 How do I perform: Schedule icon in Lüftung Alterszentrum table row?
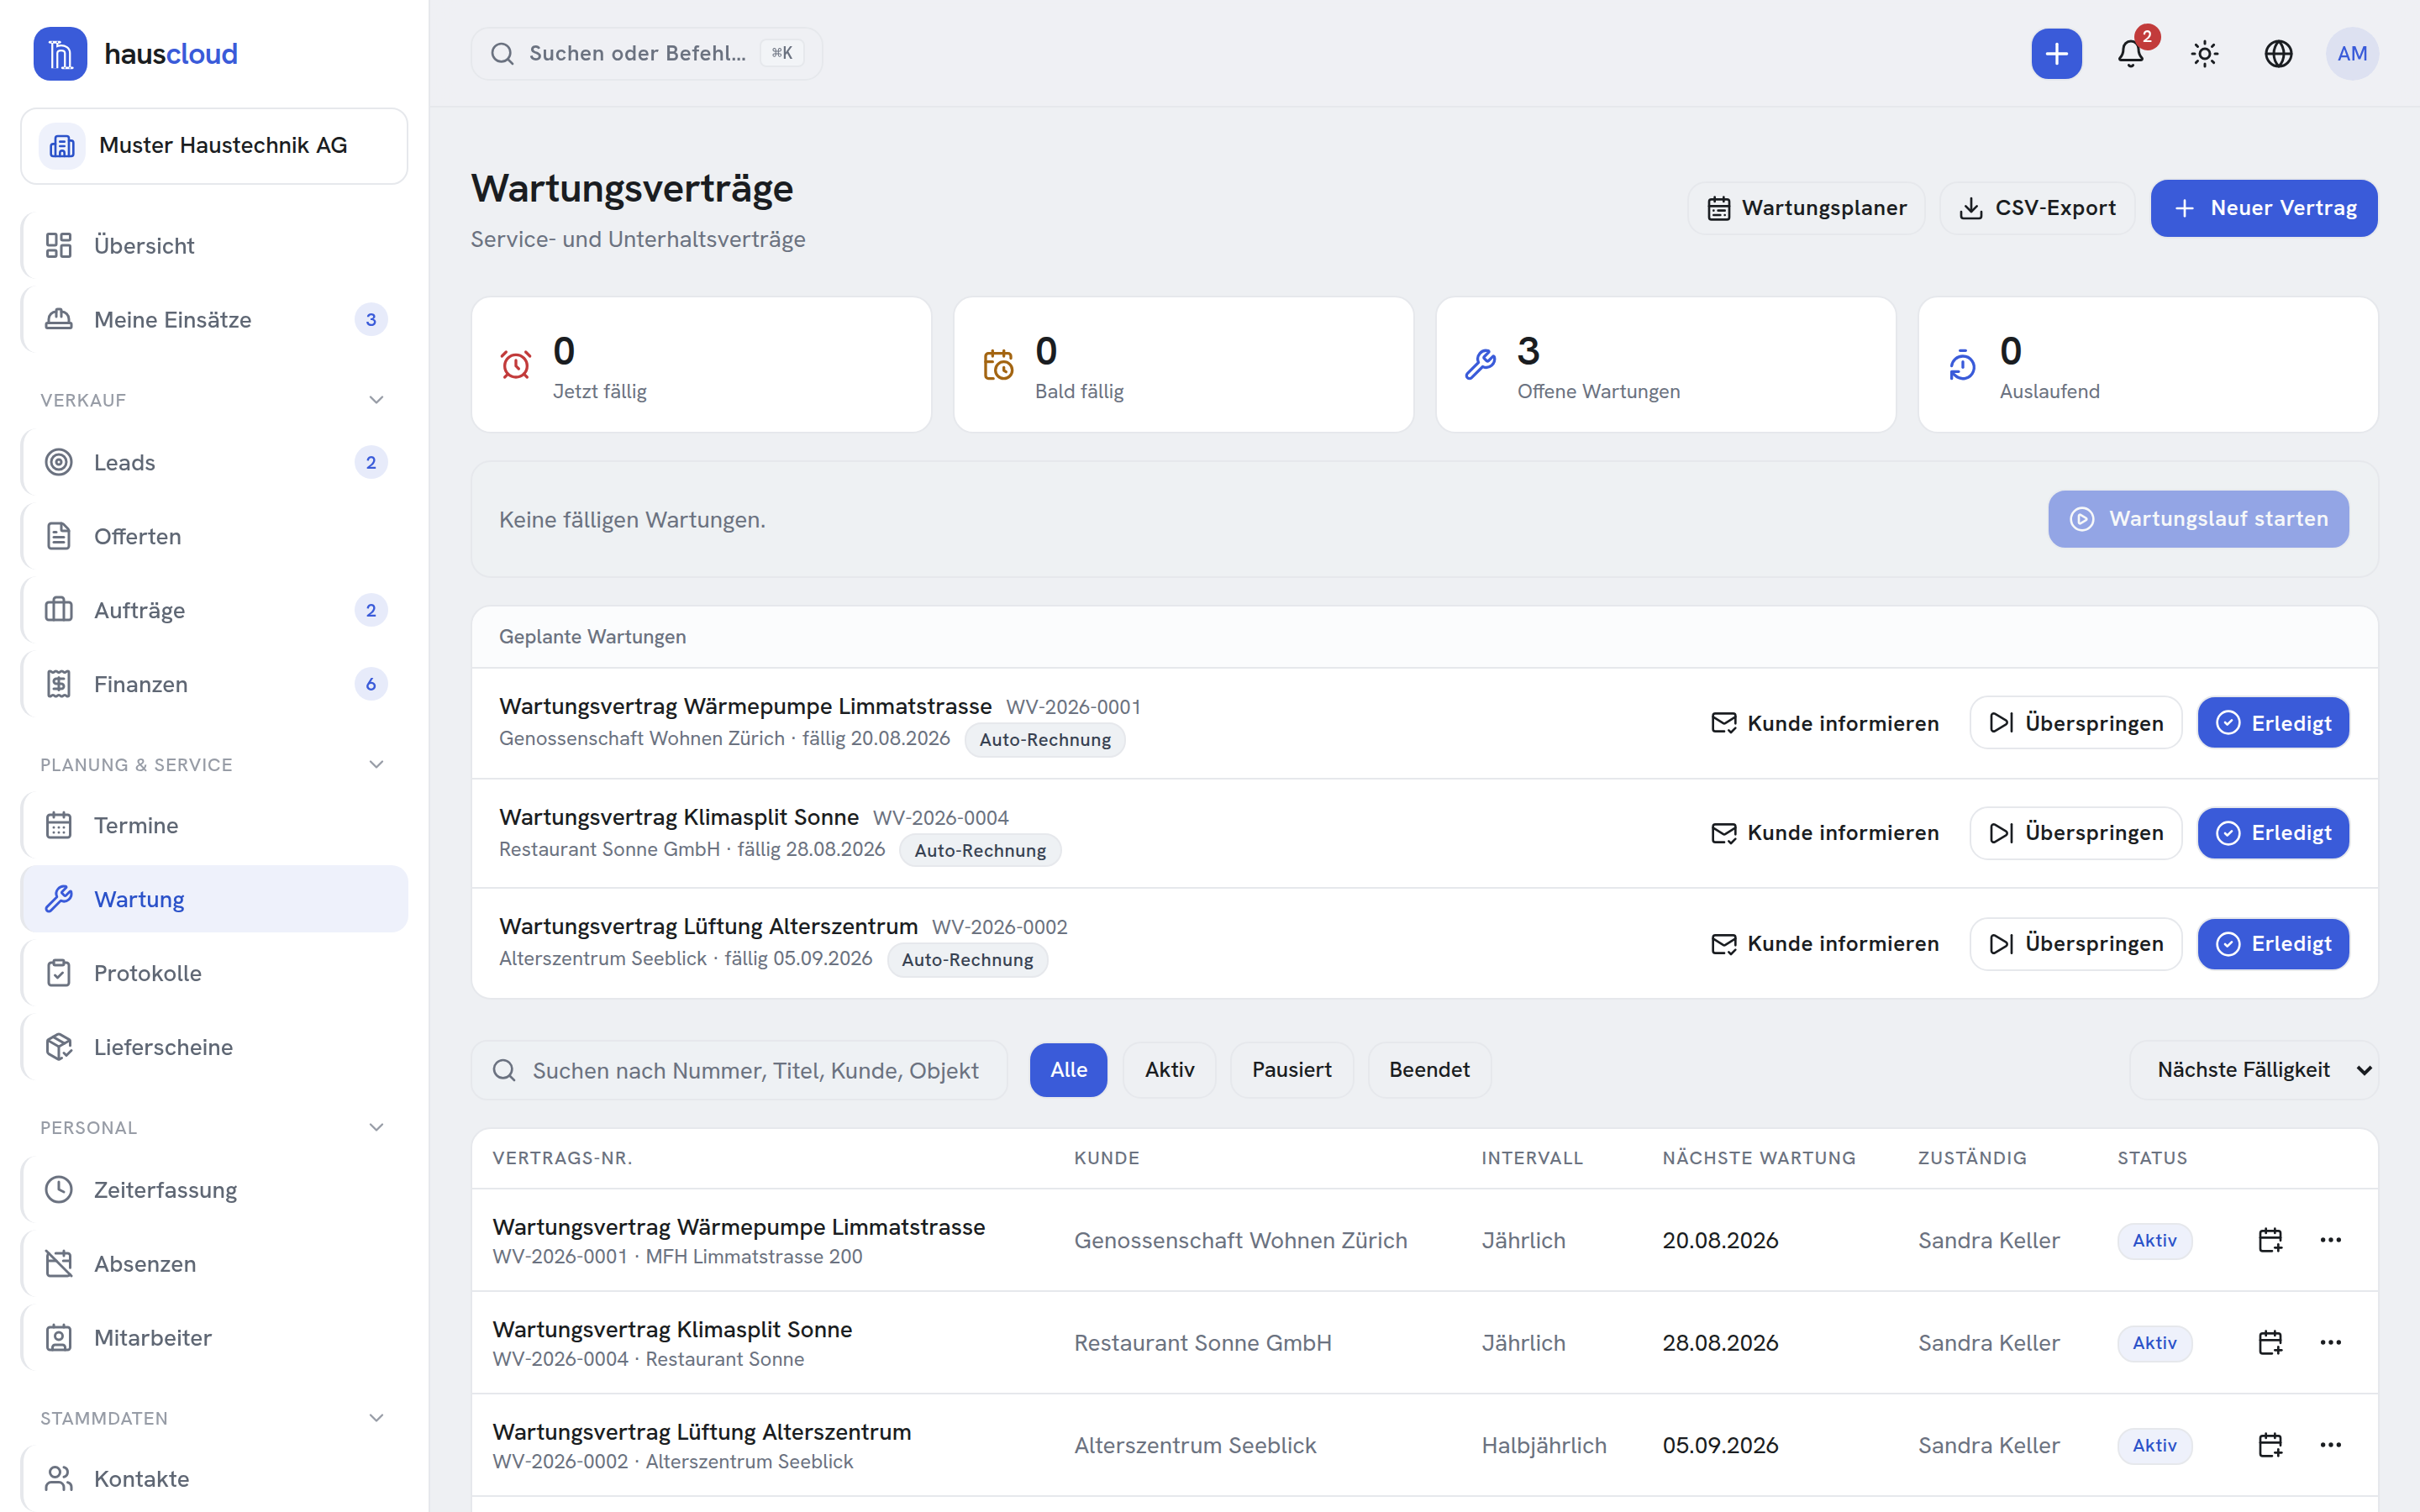click(2270, 1445)
